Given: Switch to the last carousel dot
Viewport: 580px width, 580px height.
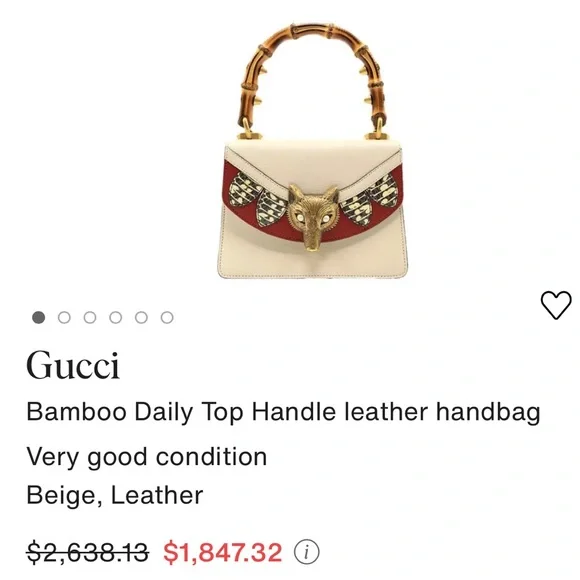Looking at the screenshot, I should coord(167,317).
